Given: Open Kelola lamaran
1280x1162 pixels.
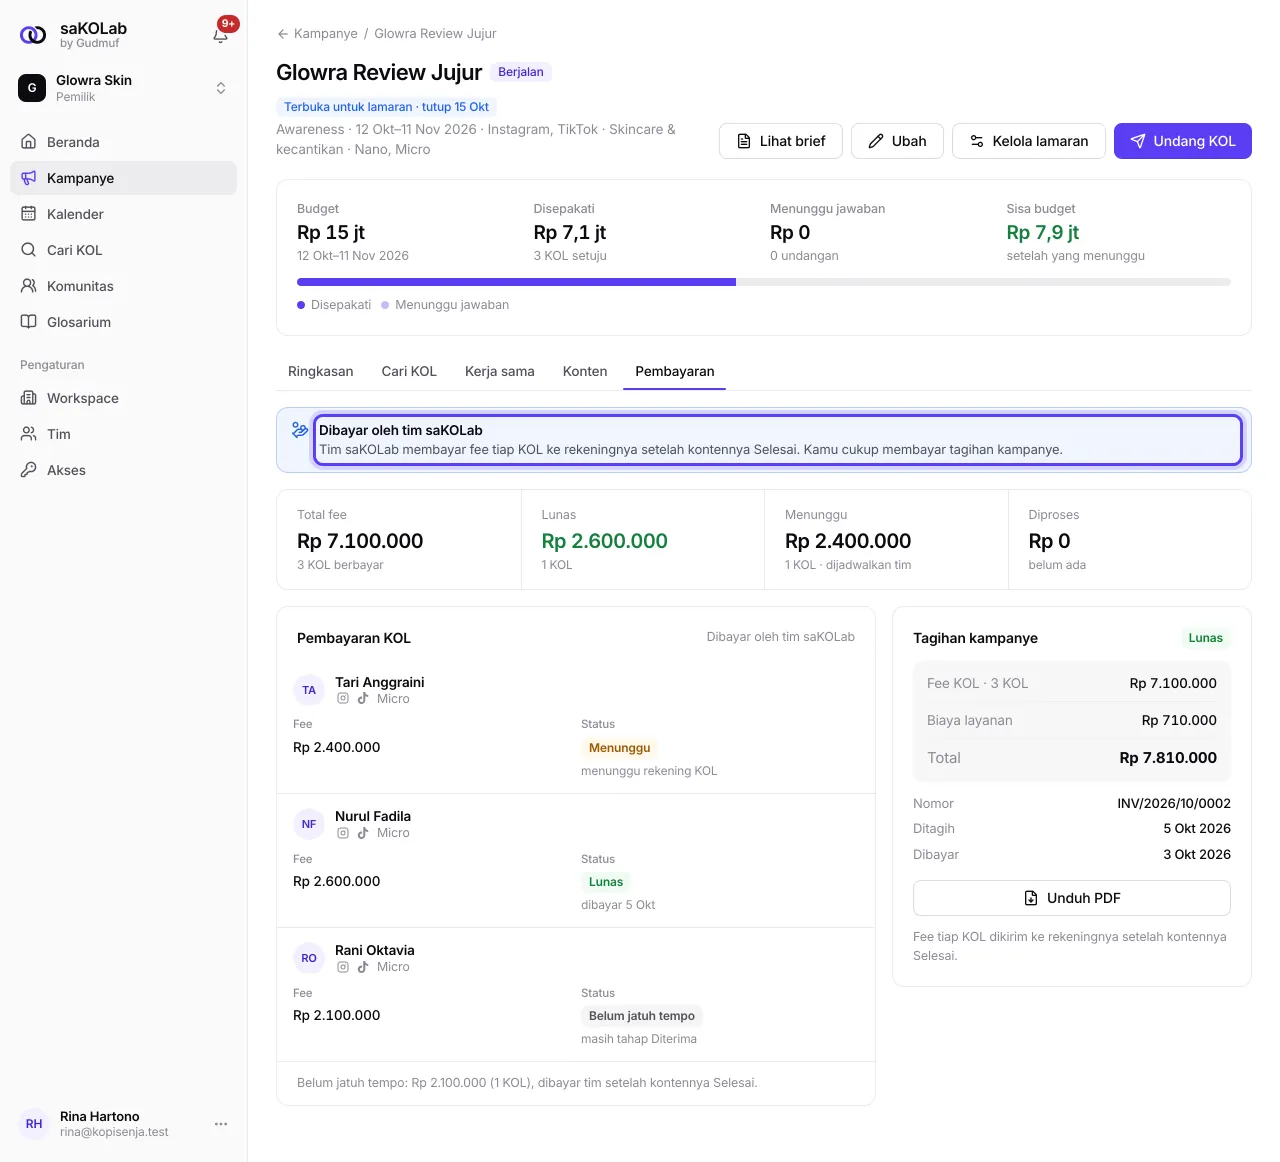Looking at the screenshot, I should tap(1029, 141).
